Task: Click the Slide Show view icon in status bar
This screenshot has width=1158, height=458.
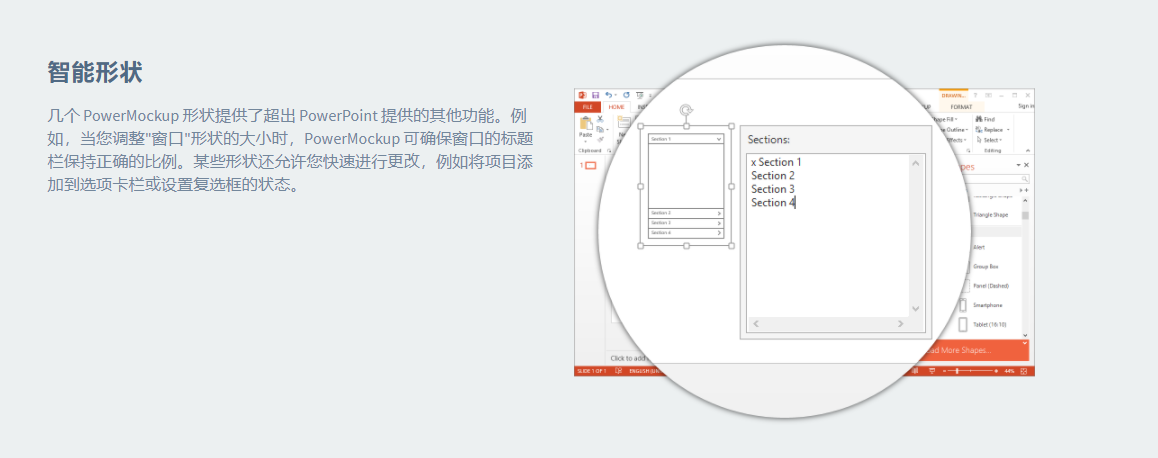Action: 932,371
